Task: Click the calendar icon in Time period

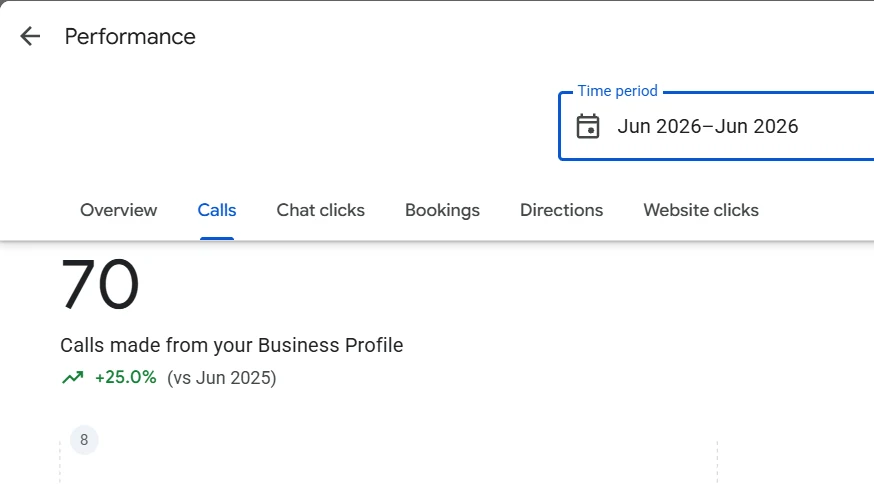Action: [587, 127]
